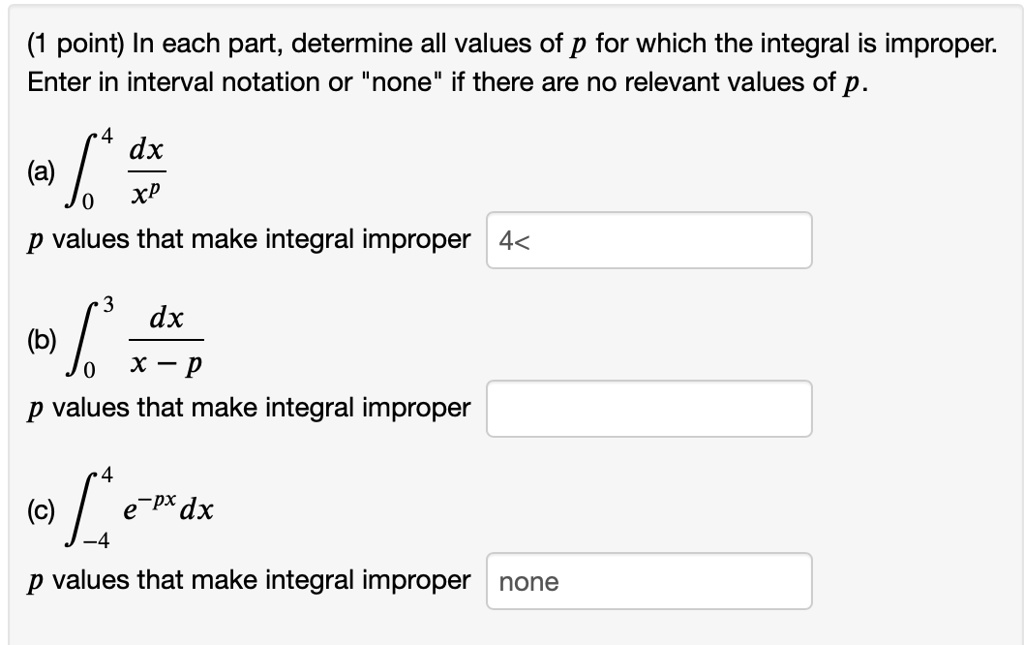The image size is (1024, 645).
Task: Click the label "(c)" next to the third integral
Action: [x=41, y=510]
